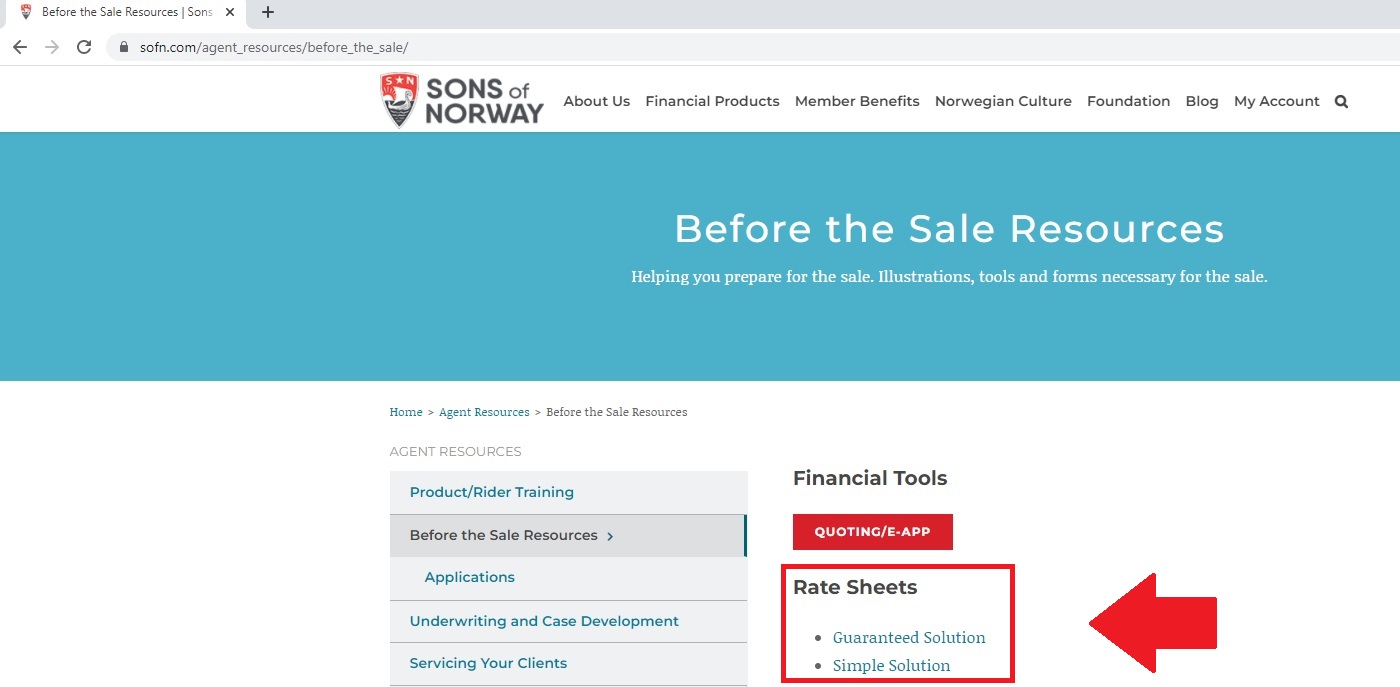The image size is (1400, 687).
Task: Select Product/Rider Training in the sidebar
Action: click(568, 492)
